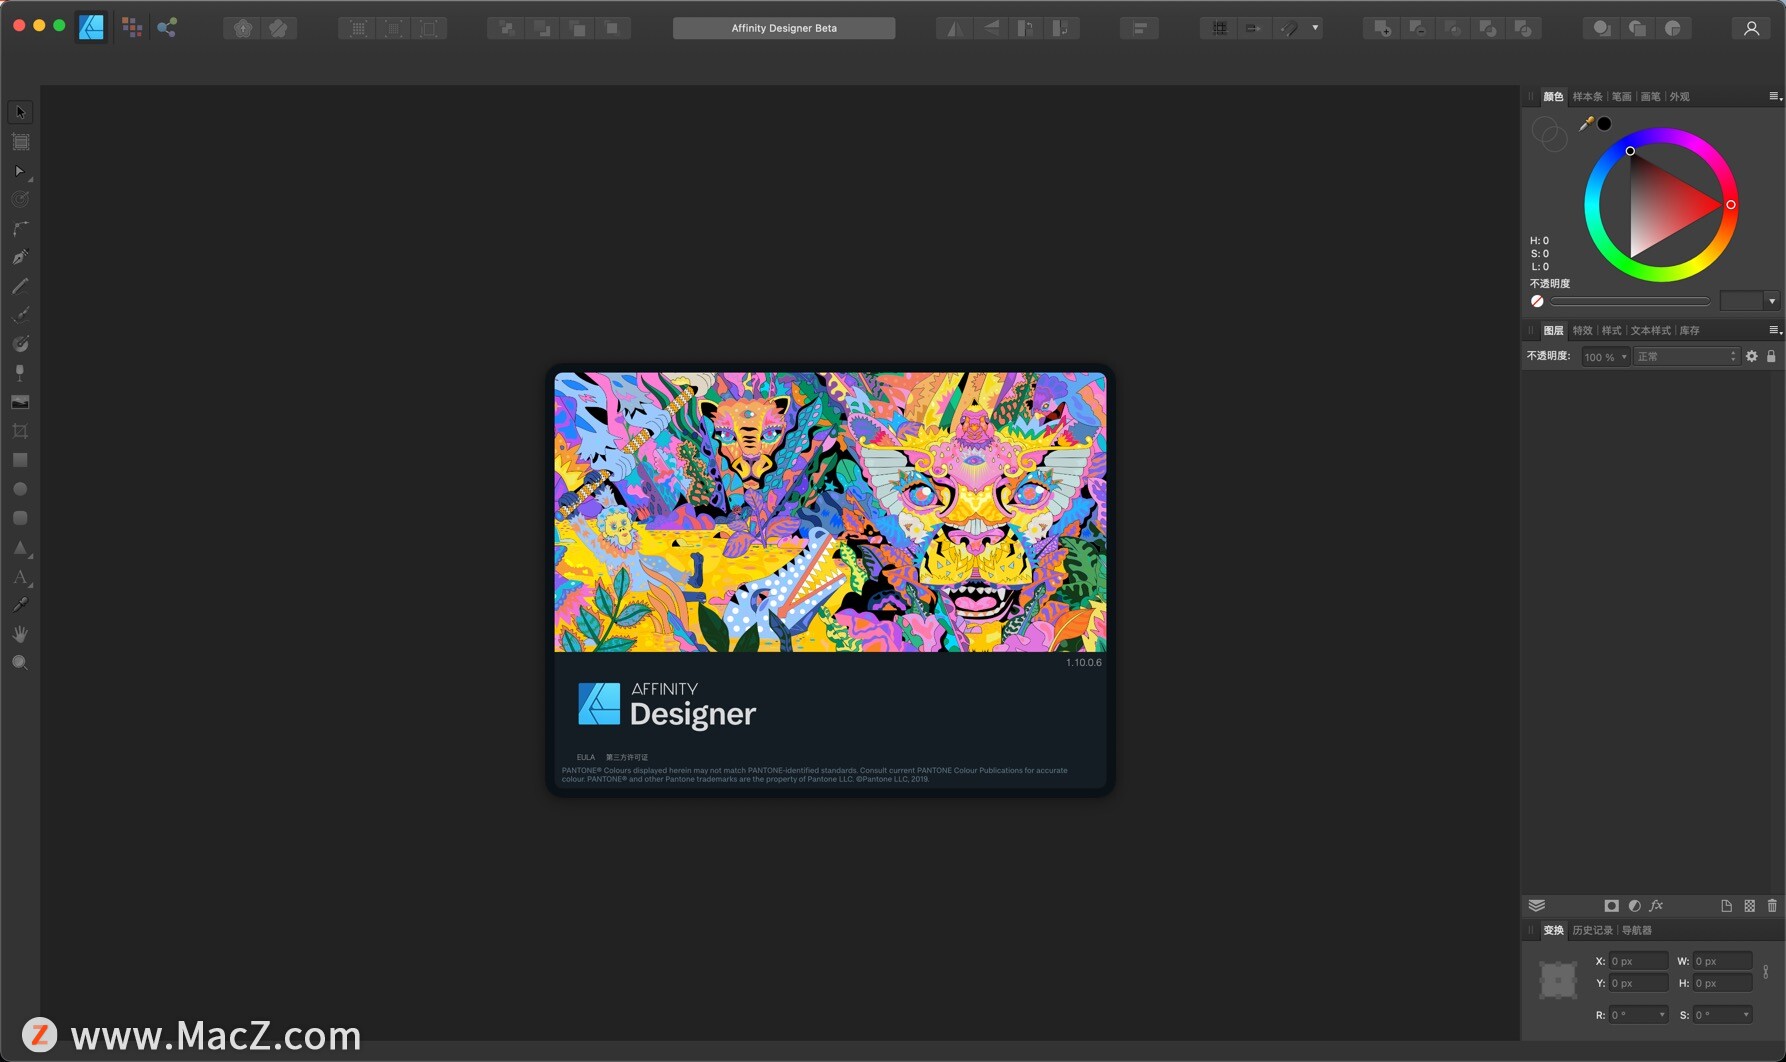Select the Triangle shape tool
This screenshot has height=1062, width=1786.
coord(20,547)
